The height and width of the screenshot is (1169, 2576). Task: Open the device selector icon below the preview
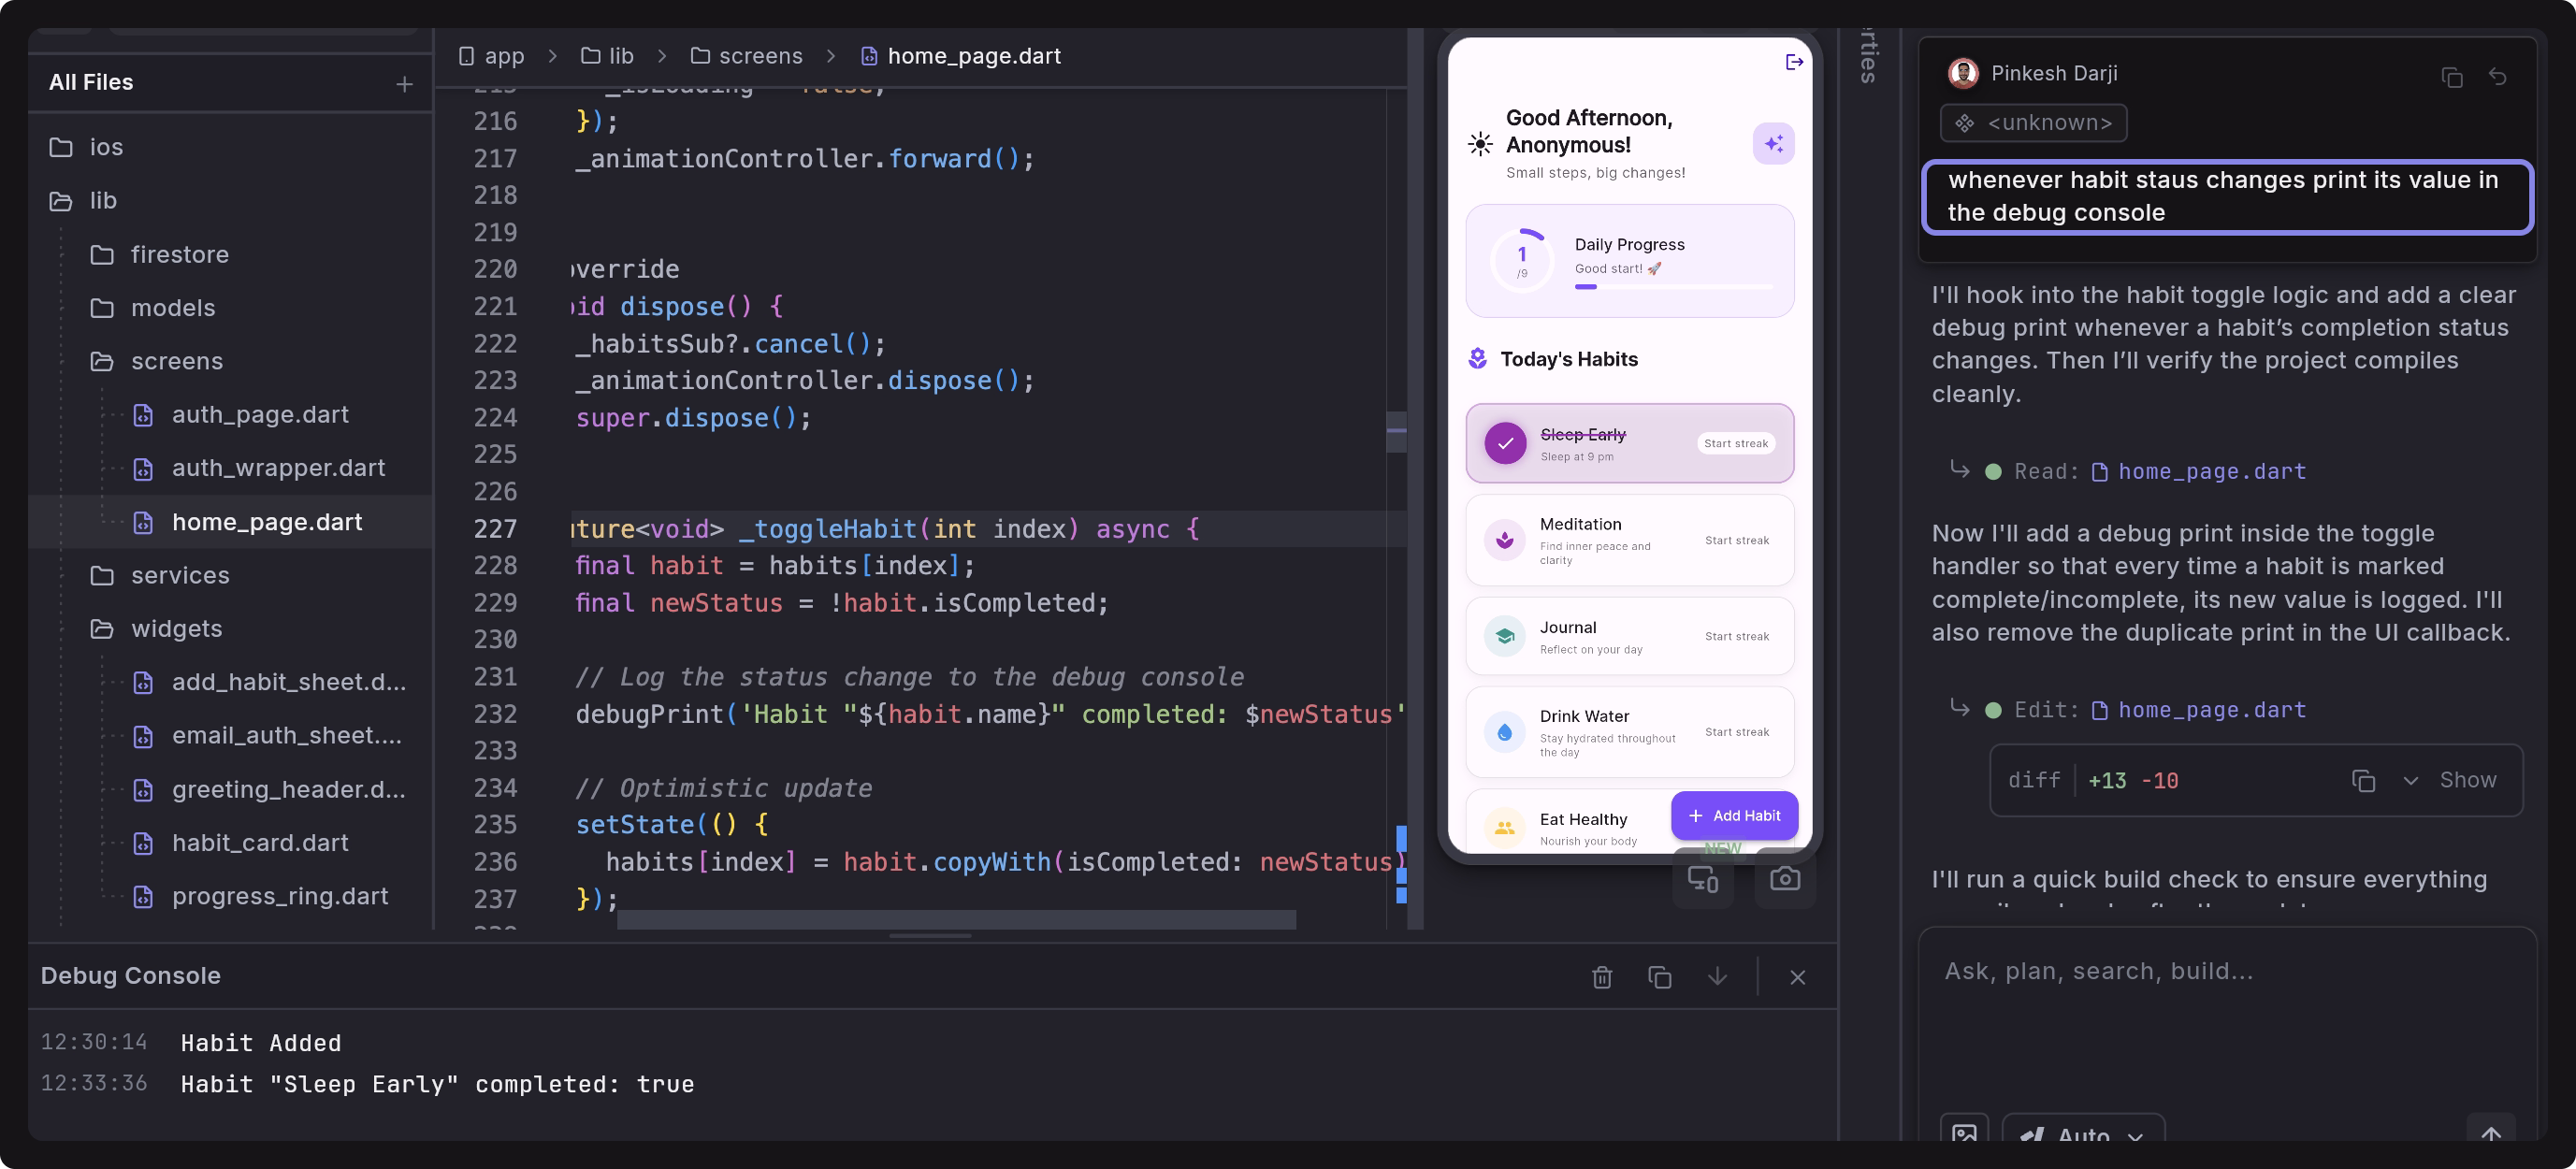click(x=1703, y=879)
